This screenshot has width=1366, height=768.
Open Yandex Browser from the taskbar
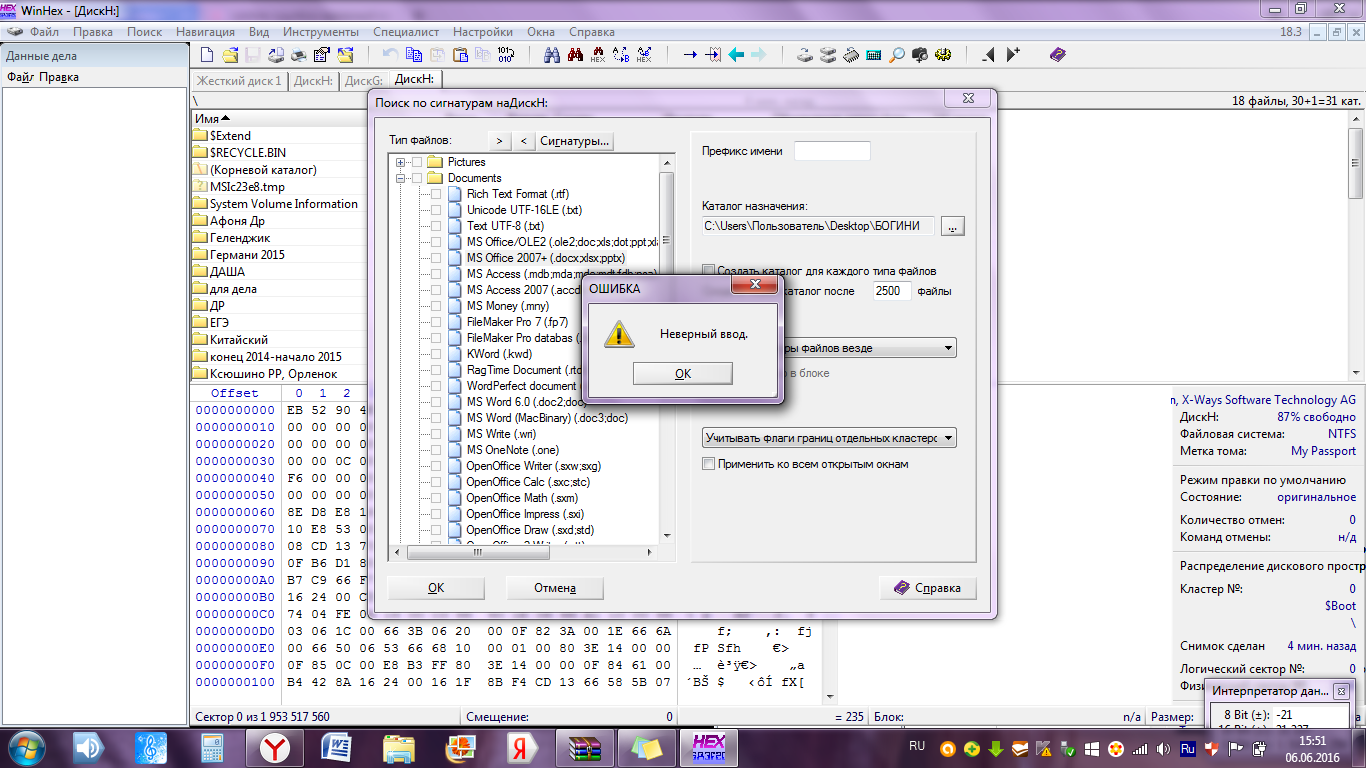click(x=274, y=747)
